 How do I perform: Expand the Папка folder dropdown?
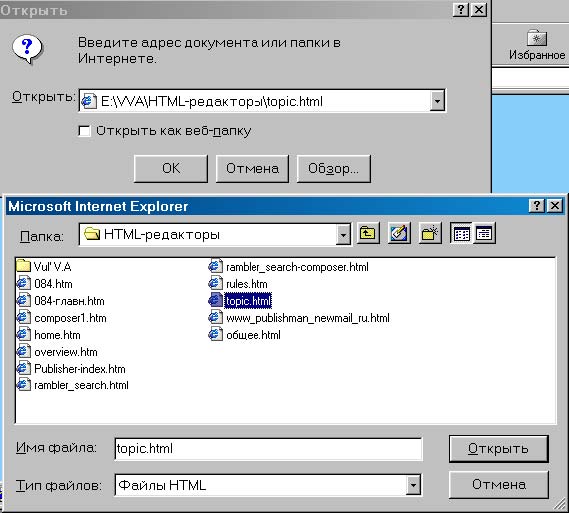click(343, 235)
